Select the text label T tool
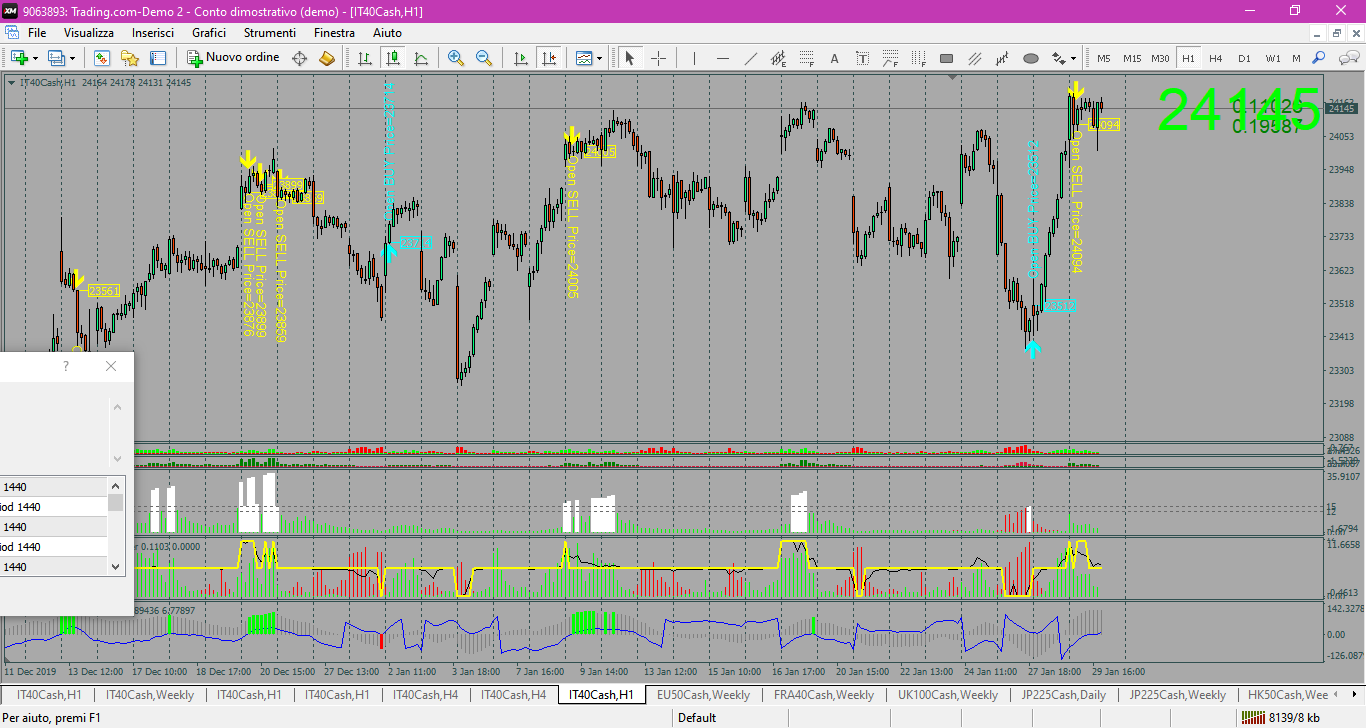This screenshot has width=1366, height=728. click(862, 58)
